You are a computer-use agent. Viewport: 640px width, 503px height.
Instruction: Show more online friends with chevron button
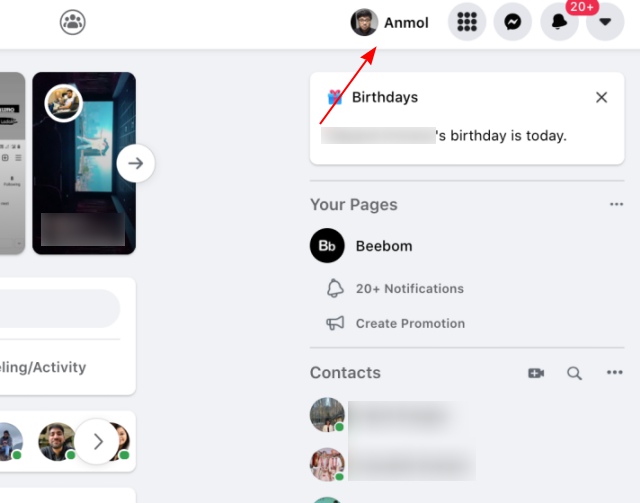97,441
